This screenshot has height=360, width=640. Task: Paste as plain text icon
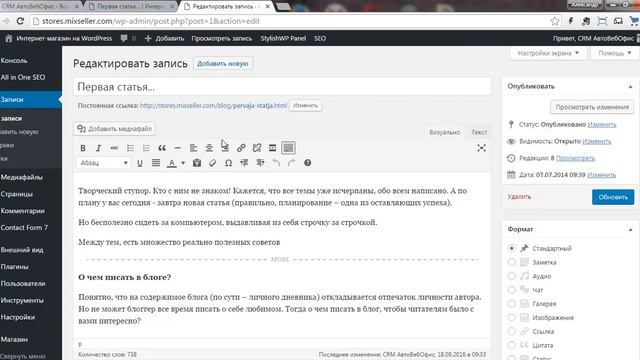point(197,163)
